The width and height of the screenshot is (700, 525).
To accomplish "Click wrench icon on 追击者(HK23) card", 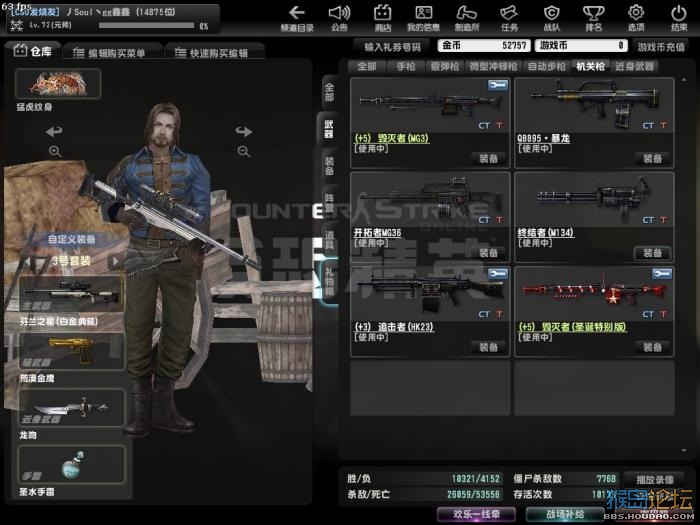I will tap(497, 273).
